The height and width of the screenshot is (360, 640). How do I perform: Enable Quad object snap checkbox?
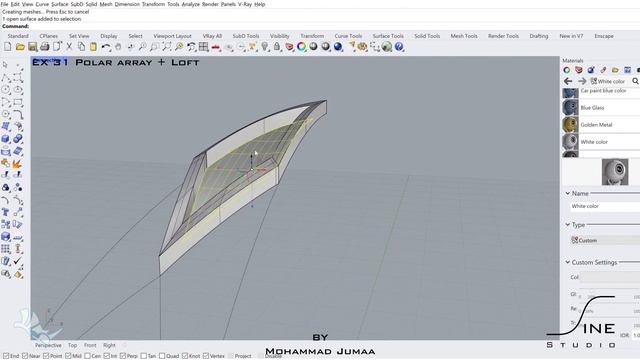162,356
